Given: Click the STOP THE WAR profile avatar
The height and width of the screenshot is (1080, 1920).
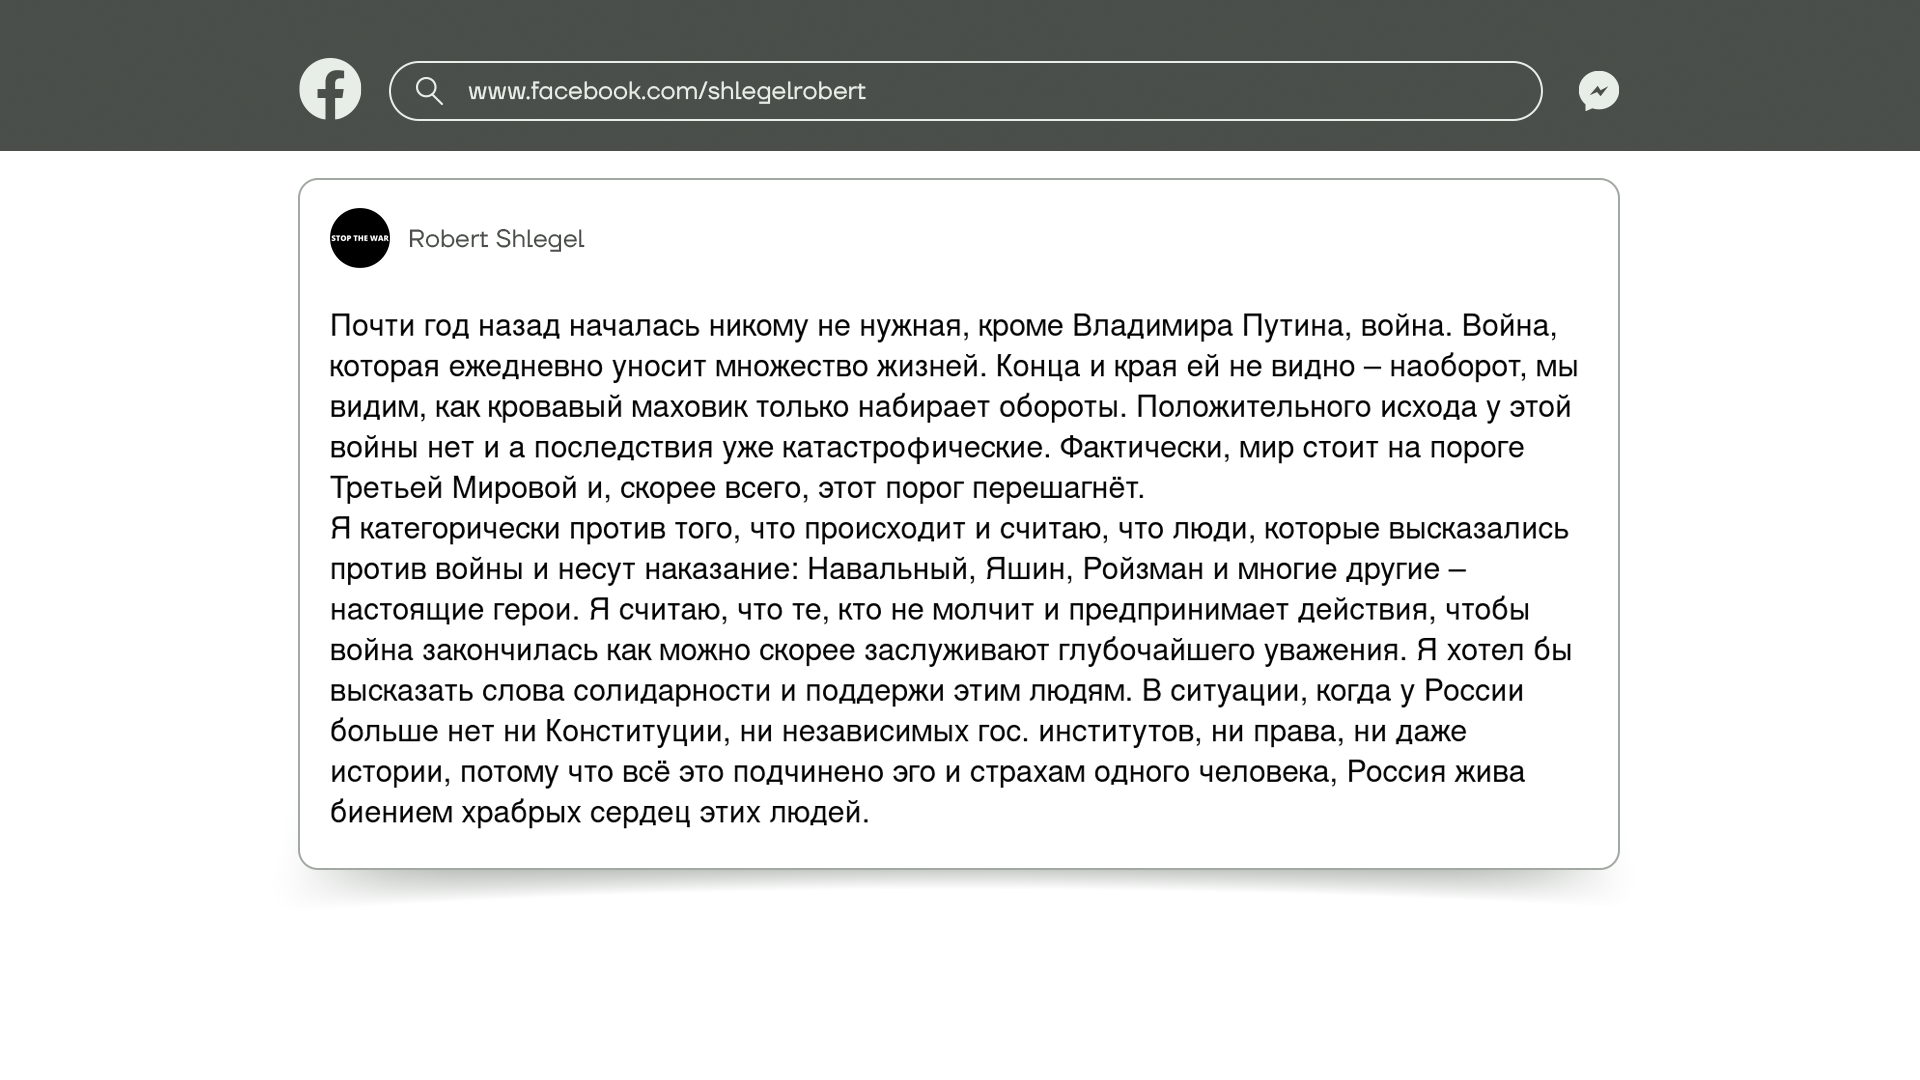Looking at the screenshot, I should (360, 238).
